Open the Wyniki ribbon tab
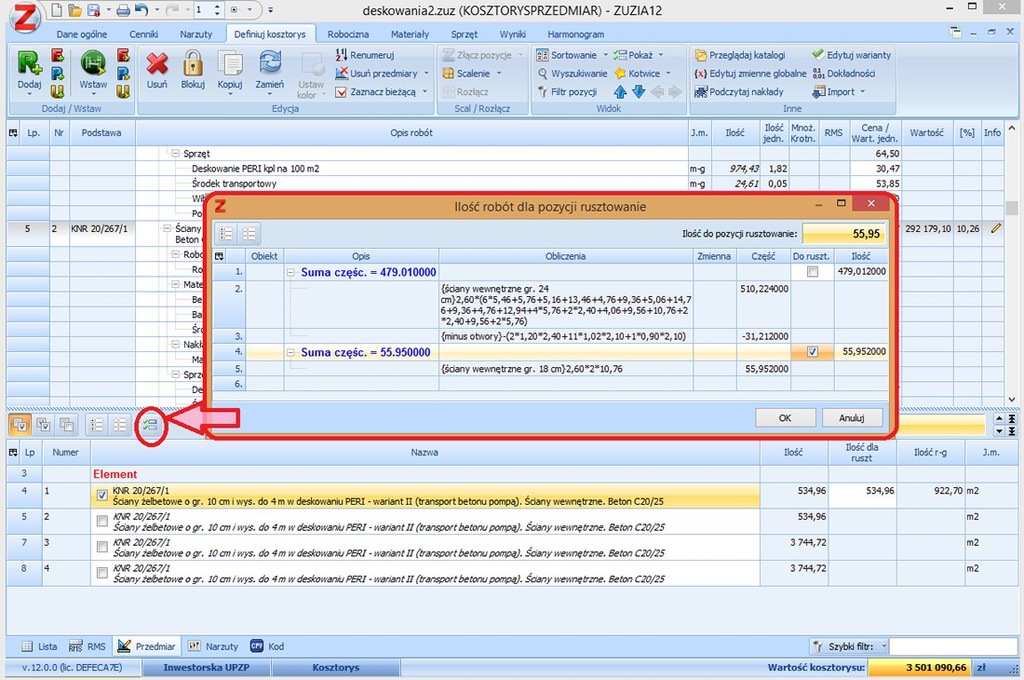 tap(513, 34)
